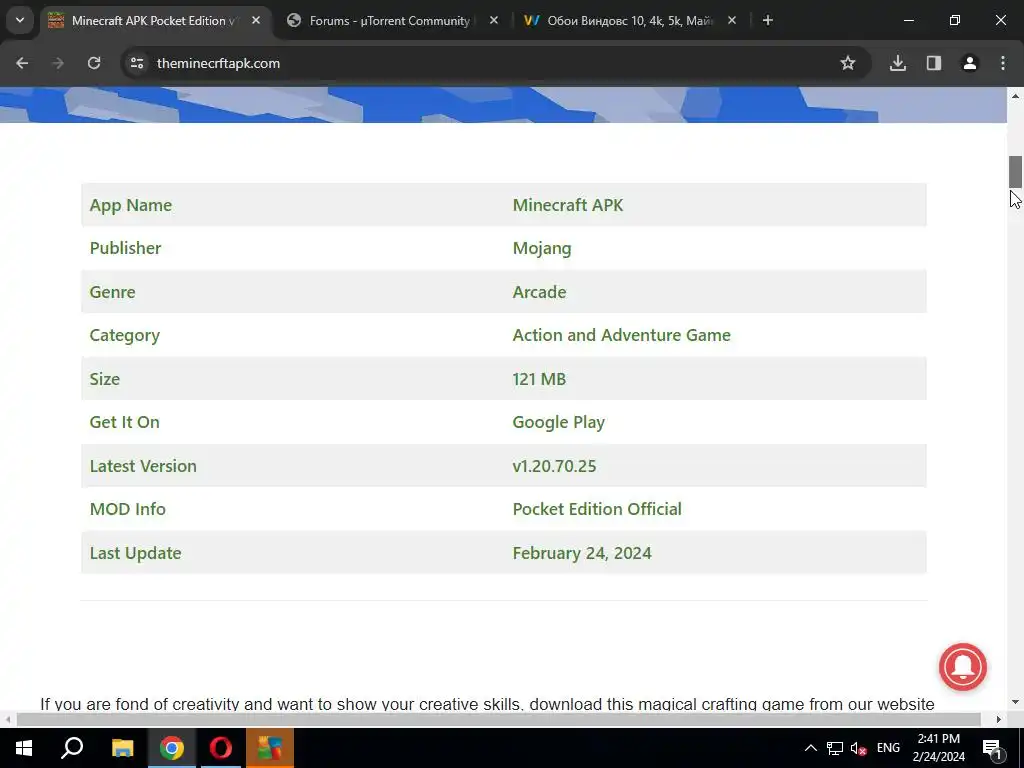
Task: Minimize the Chrome window
Action: (x=908, y=20)
